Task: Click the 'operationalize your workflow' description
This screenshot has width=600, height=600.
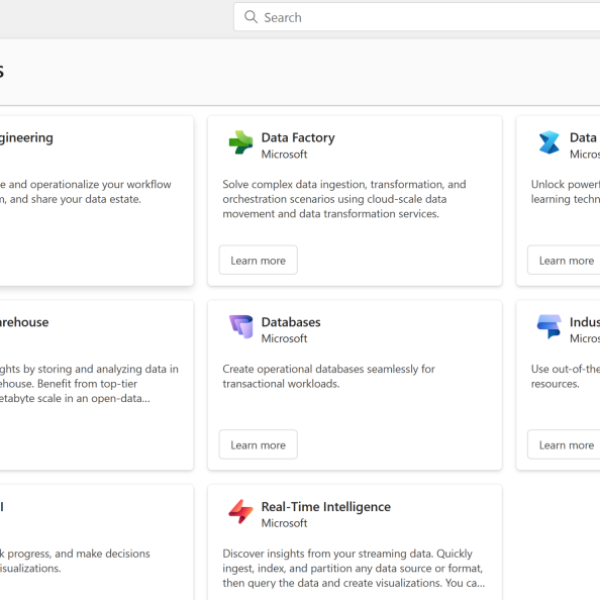Action: (x=85, y=192)
